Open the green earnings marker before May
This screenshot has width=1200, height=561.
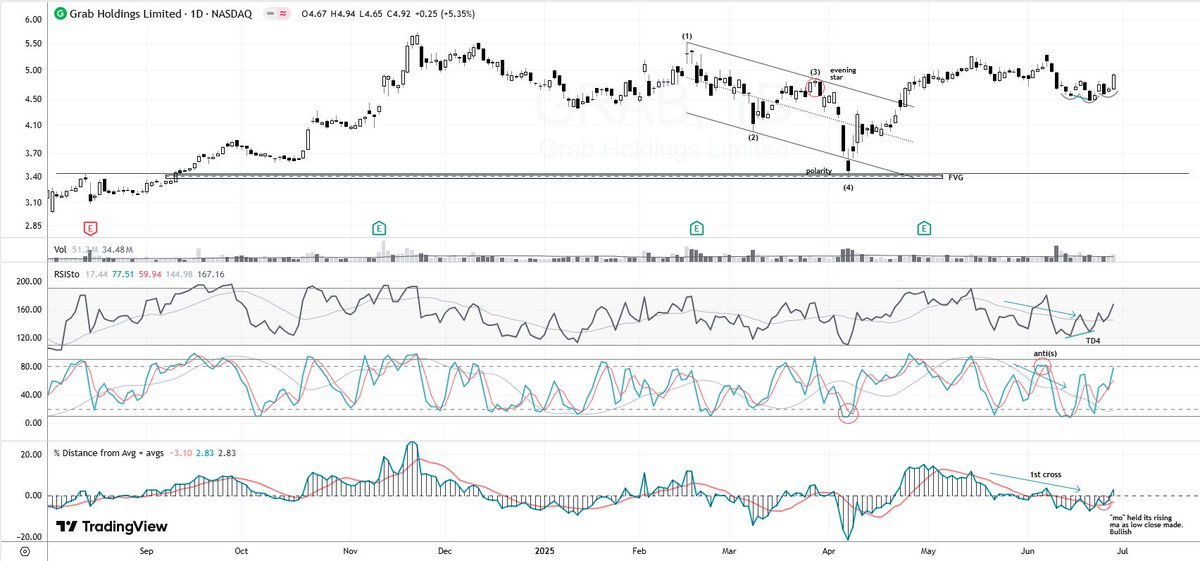(923, 228)
